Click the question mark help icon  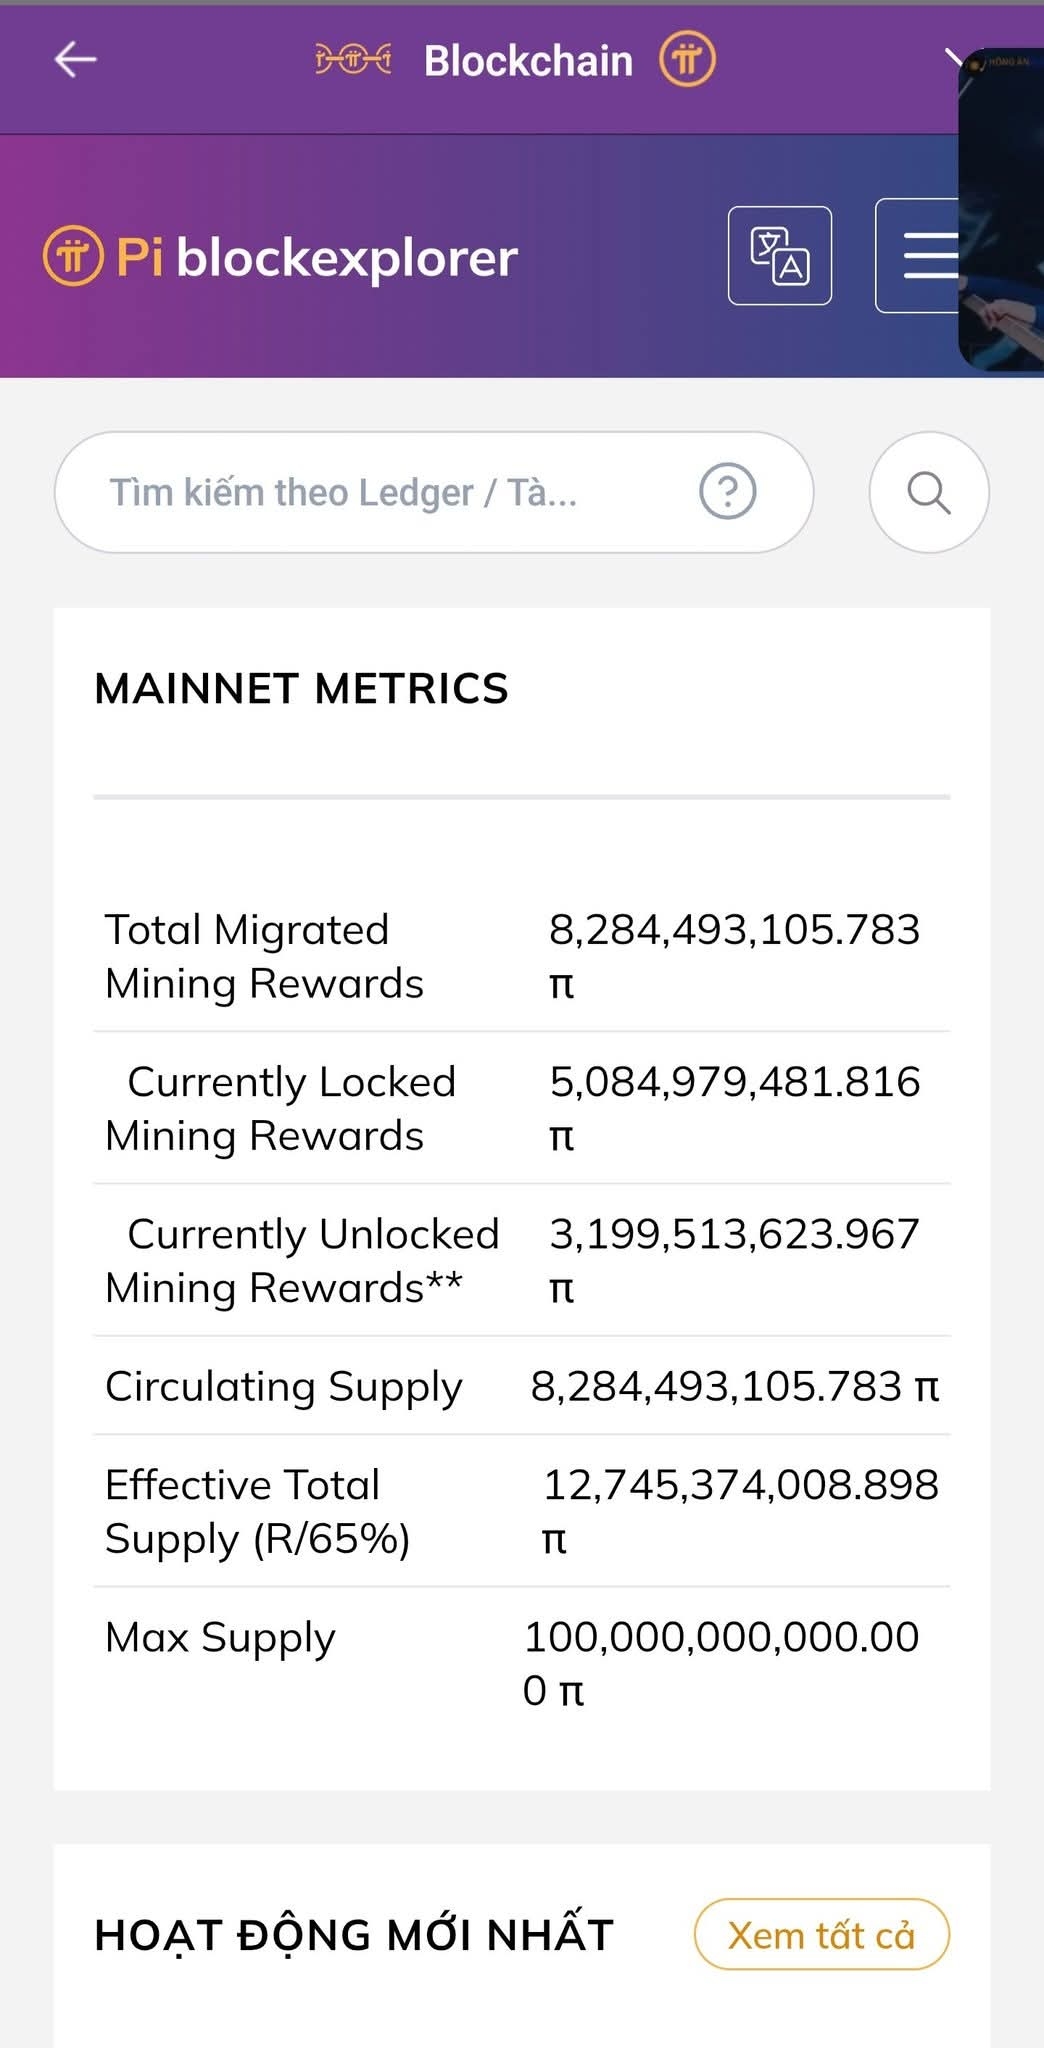coord(727,492)
